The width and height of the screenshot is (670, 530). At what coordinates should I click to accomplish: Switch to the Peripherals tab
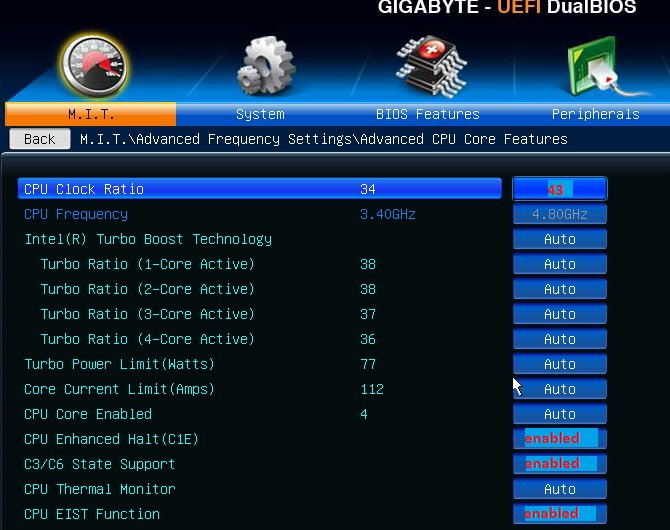595,114
